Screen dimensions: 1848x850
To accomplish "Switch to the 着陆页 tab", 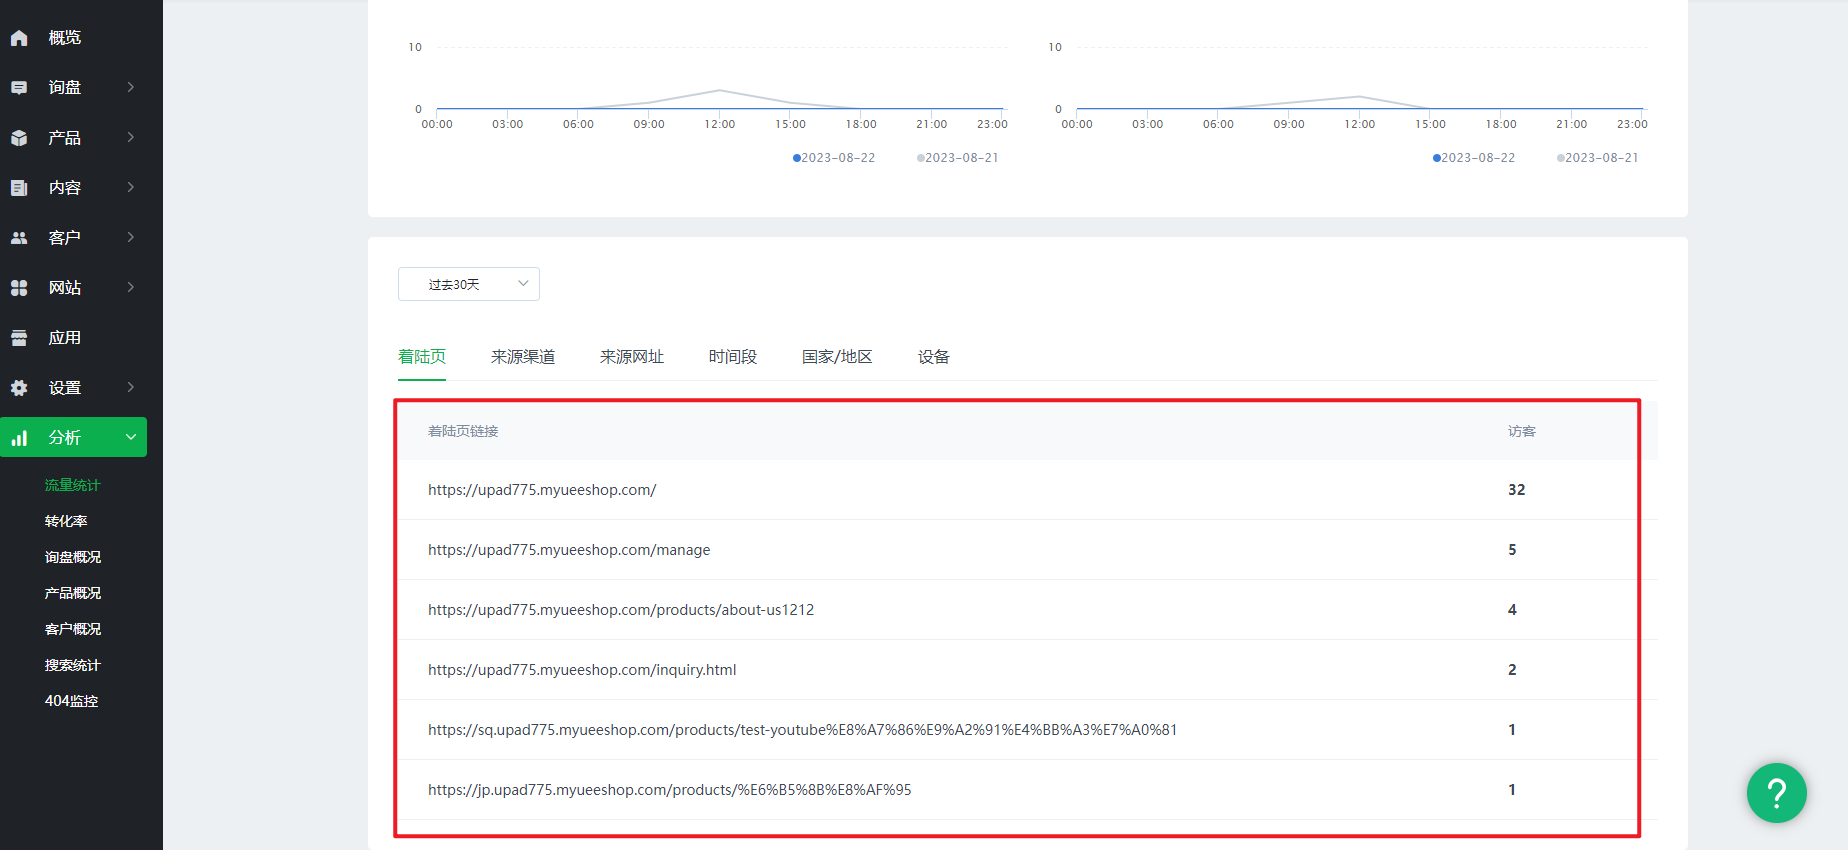I will (422, 357).
